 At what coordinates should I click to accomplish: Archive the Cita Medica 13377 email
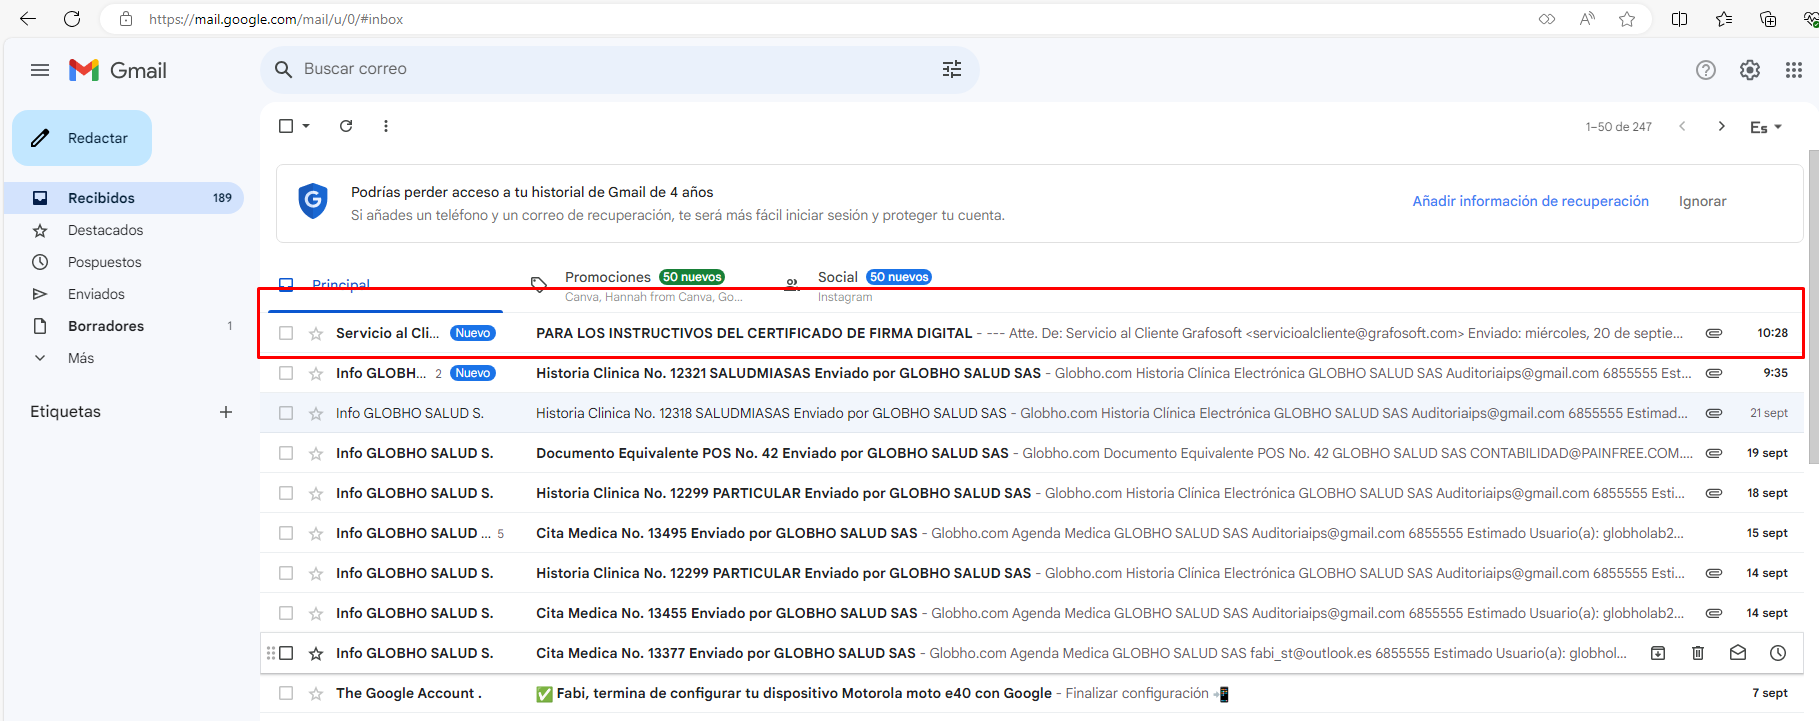[x=1657, y=653]
